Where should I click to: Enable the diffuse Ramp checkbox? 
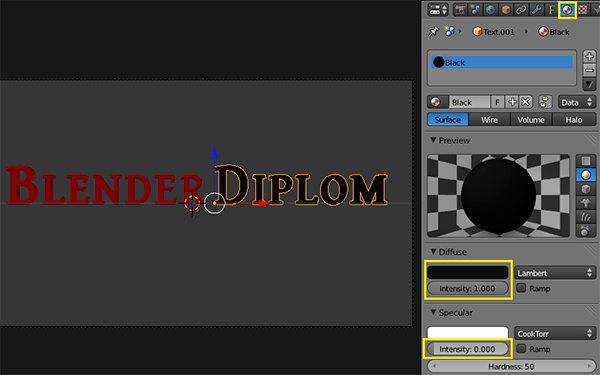click(x=521, y=288)
